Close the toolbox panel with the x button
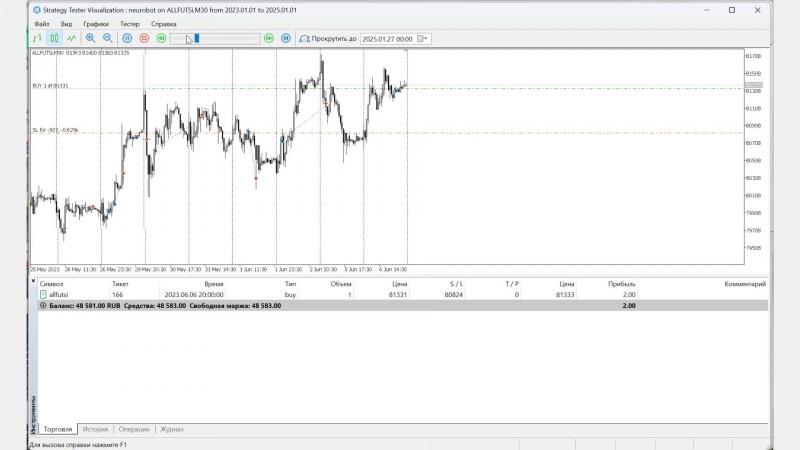The height and width of the screenshot is (450, 800). pyautogui.click(x=34, y=281)
